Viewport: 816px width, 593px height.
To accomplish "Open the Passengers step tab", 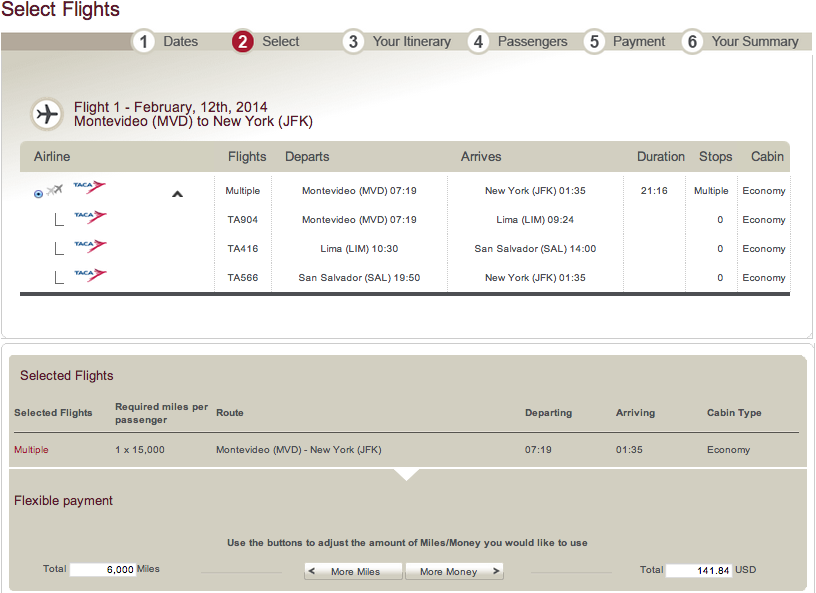I will click(532, 42).
